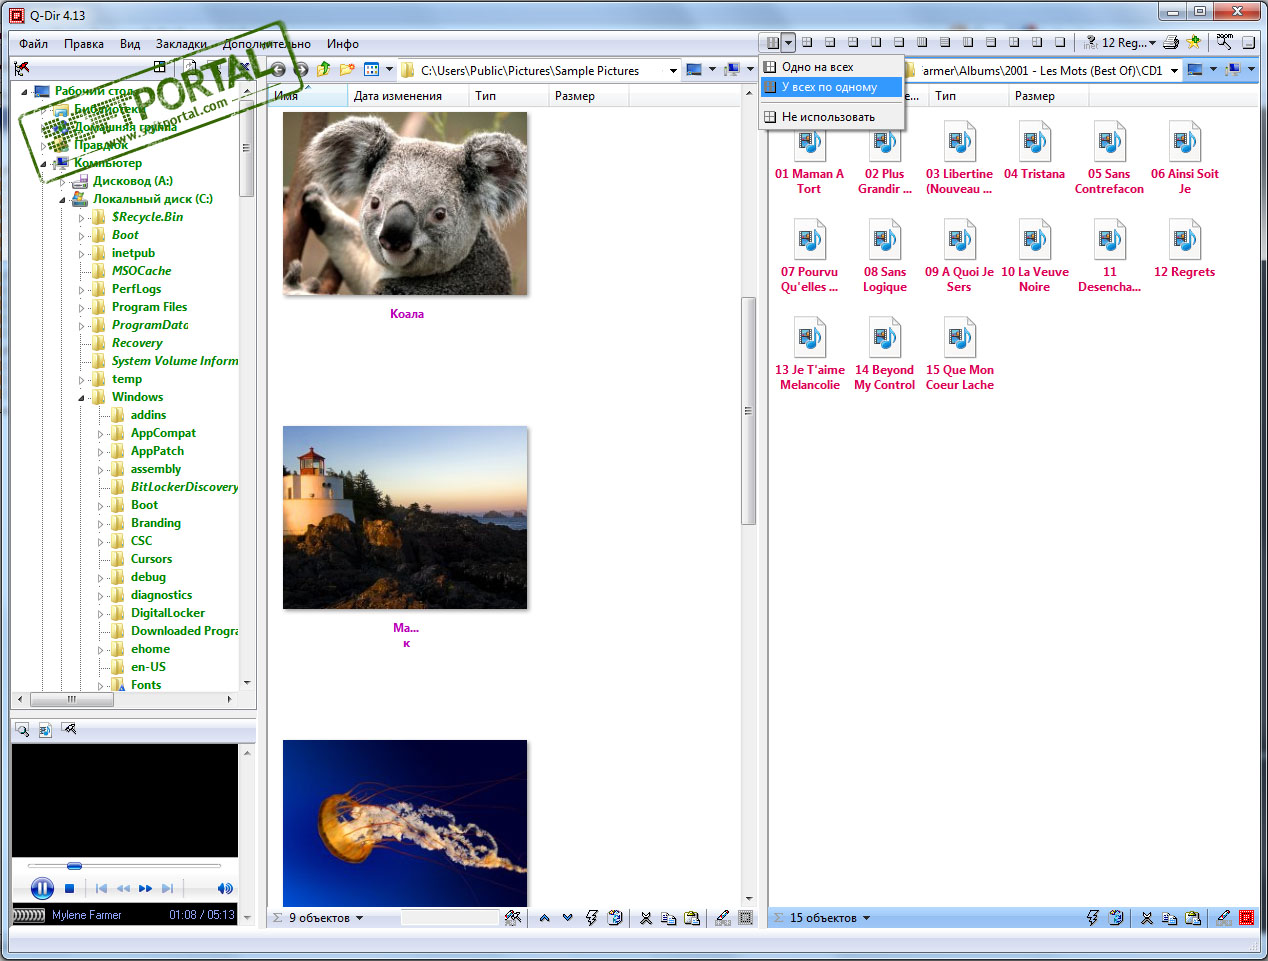Click the yellow star favorites icon
This screenshot has height=961, width=1268.
tap(1193, 42)
